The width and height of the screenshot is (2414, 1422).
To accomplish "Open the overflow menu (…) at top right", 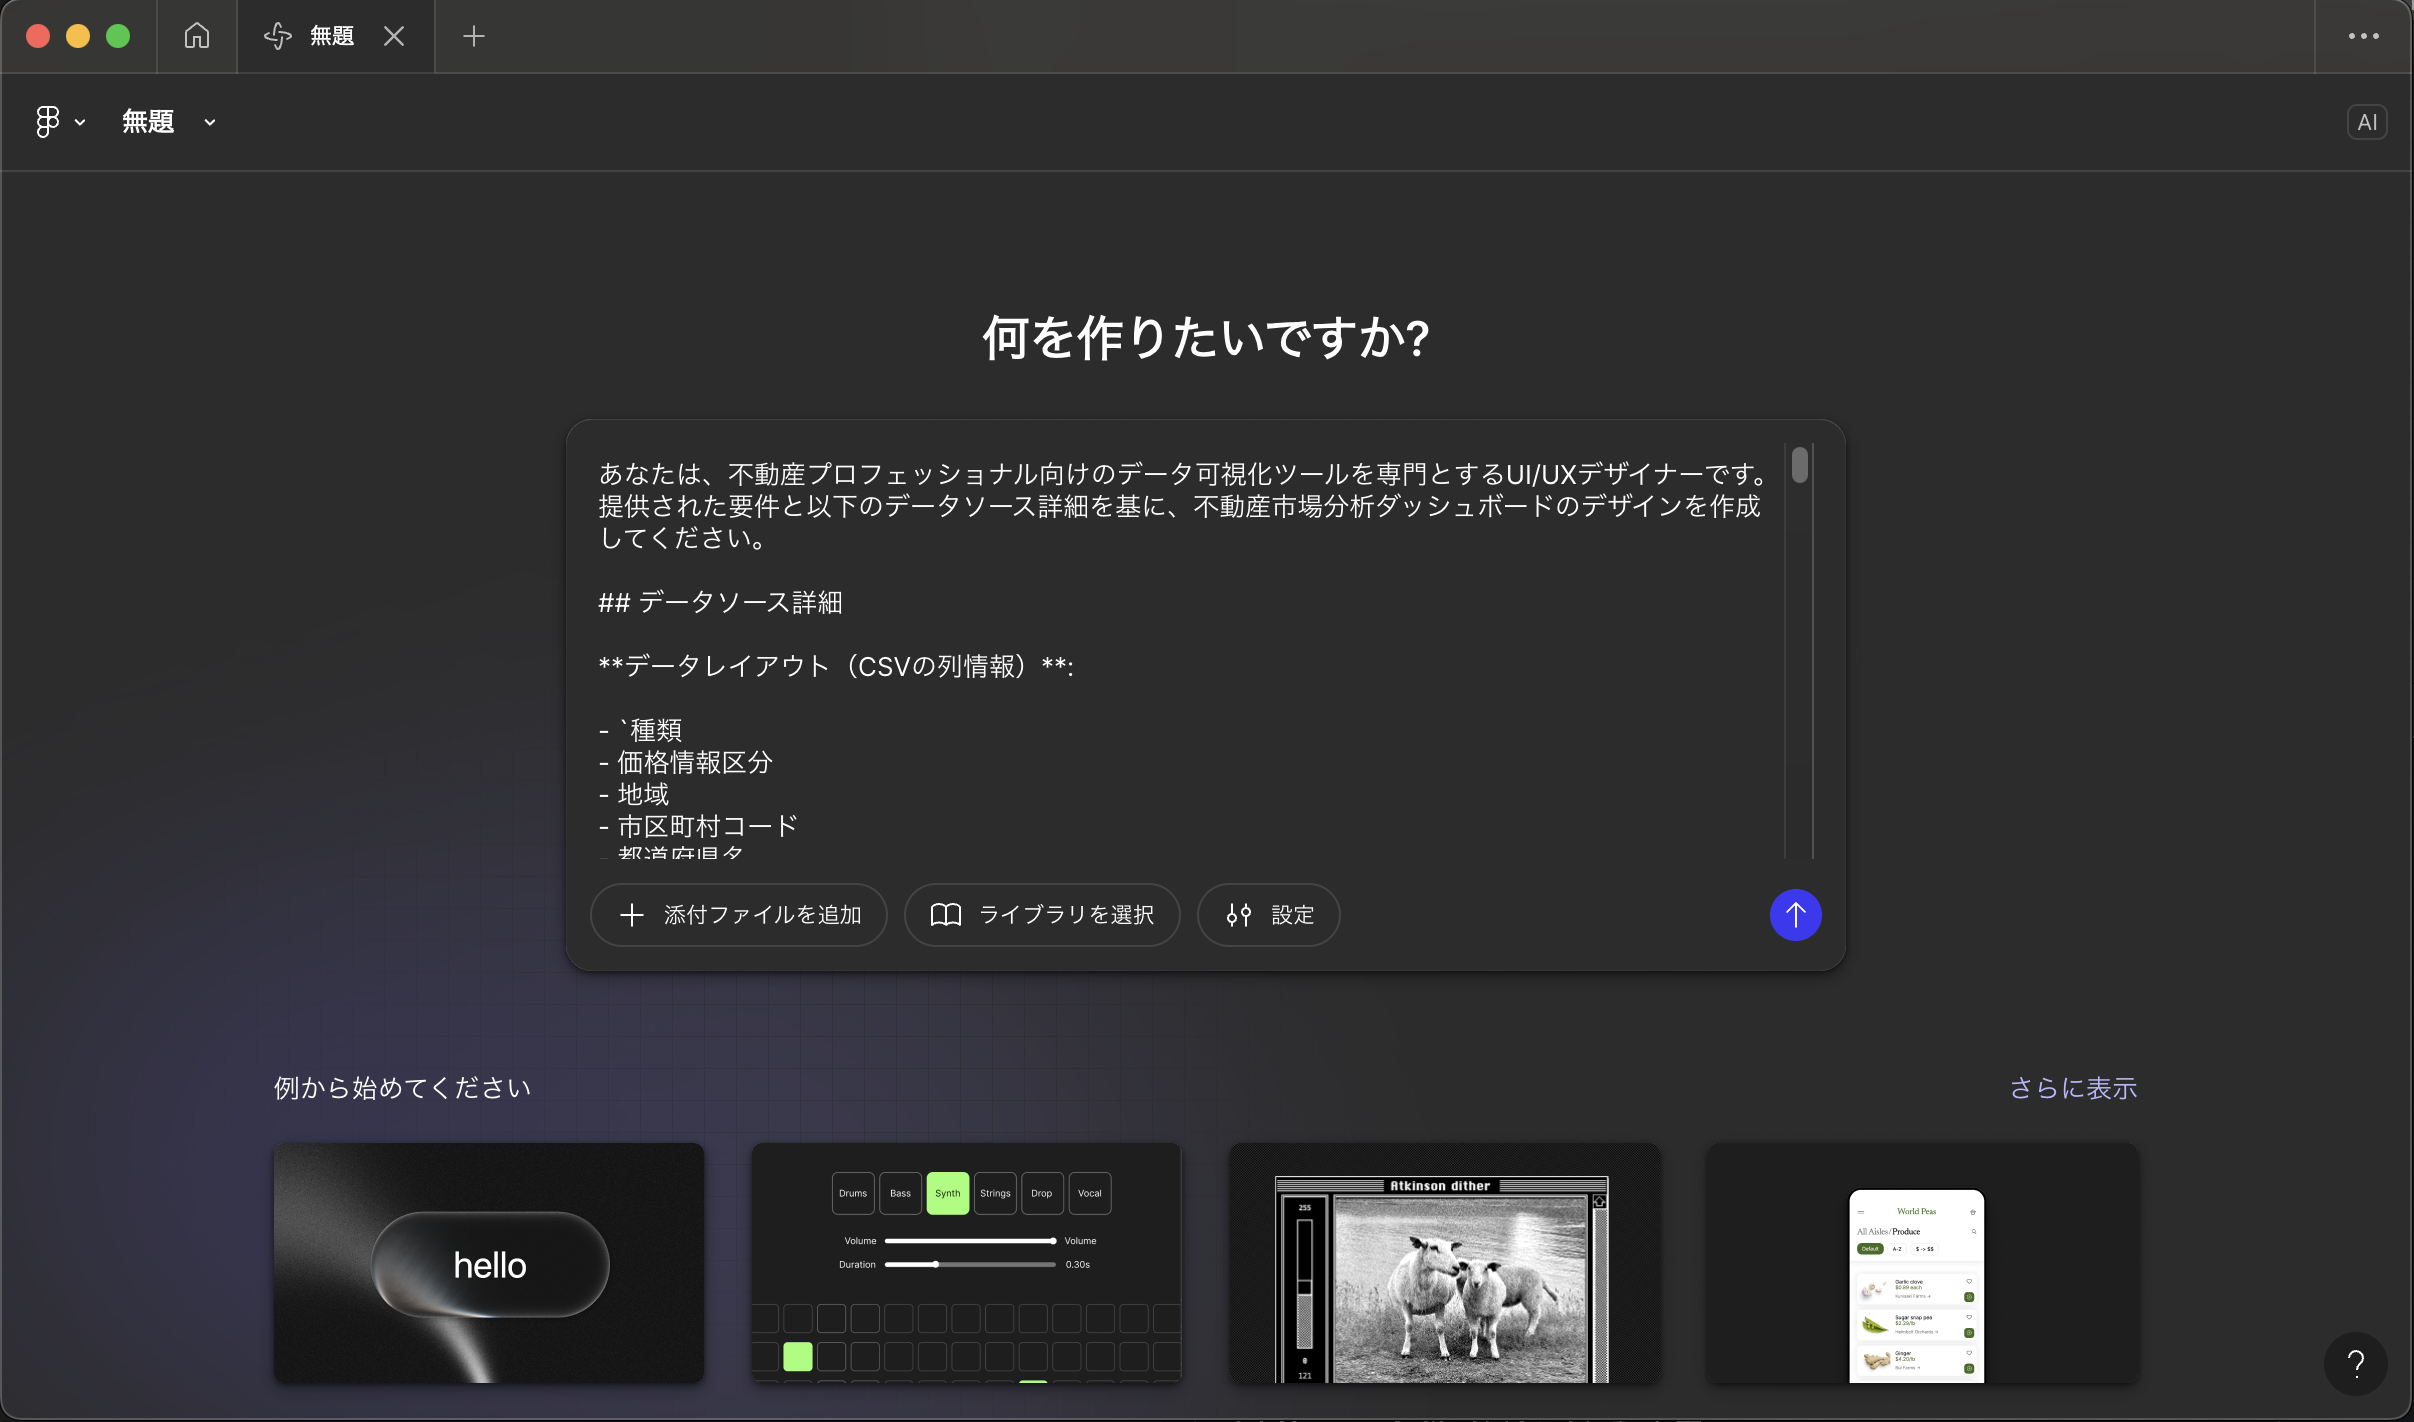I will (x=2362, y=36).
